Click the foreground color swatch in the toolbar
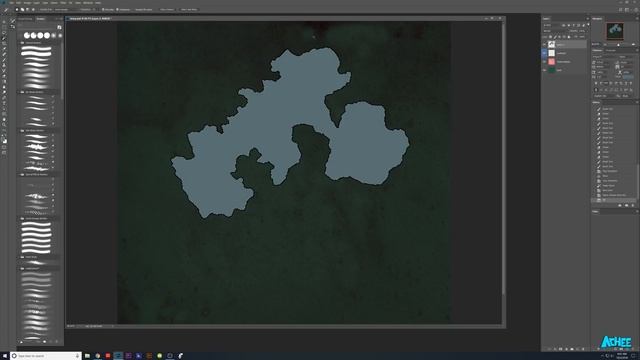 (4, 140)
